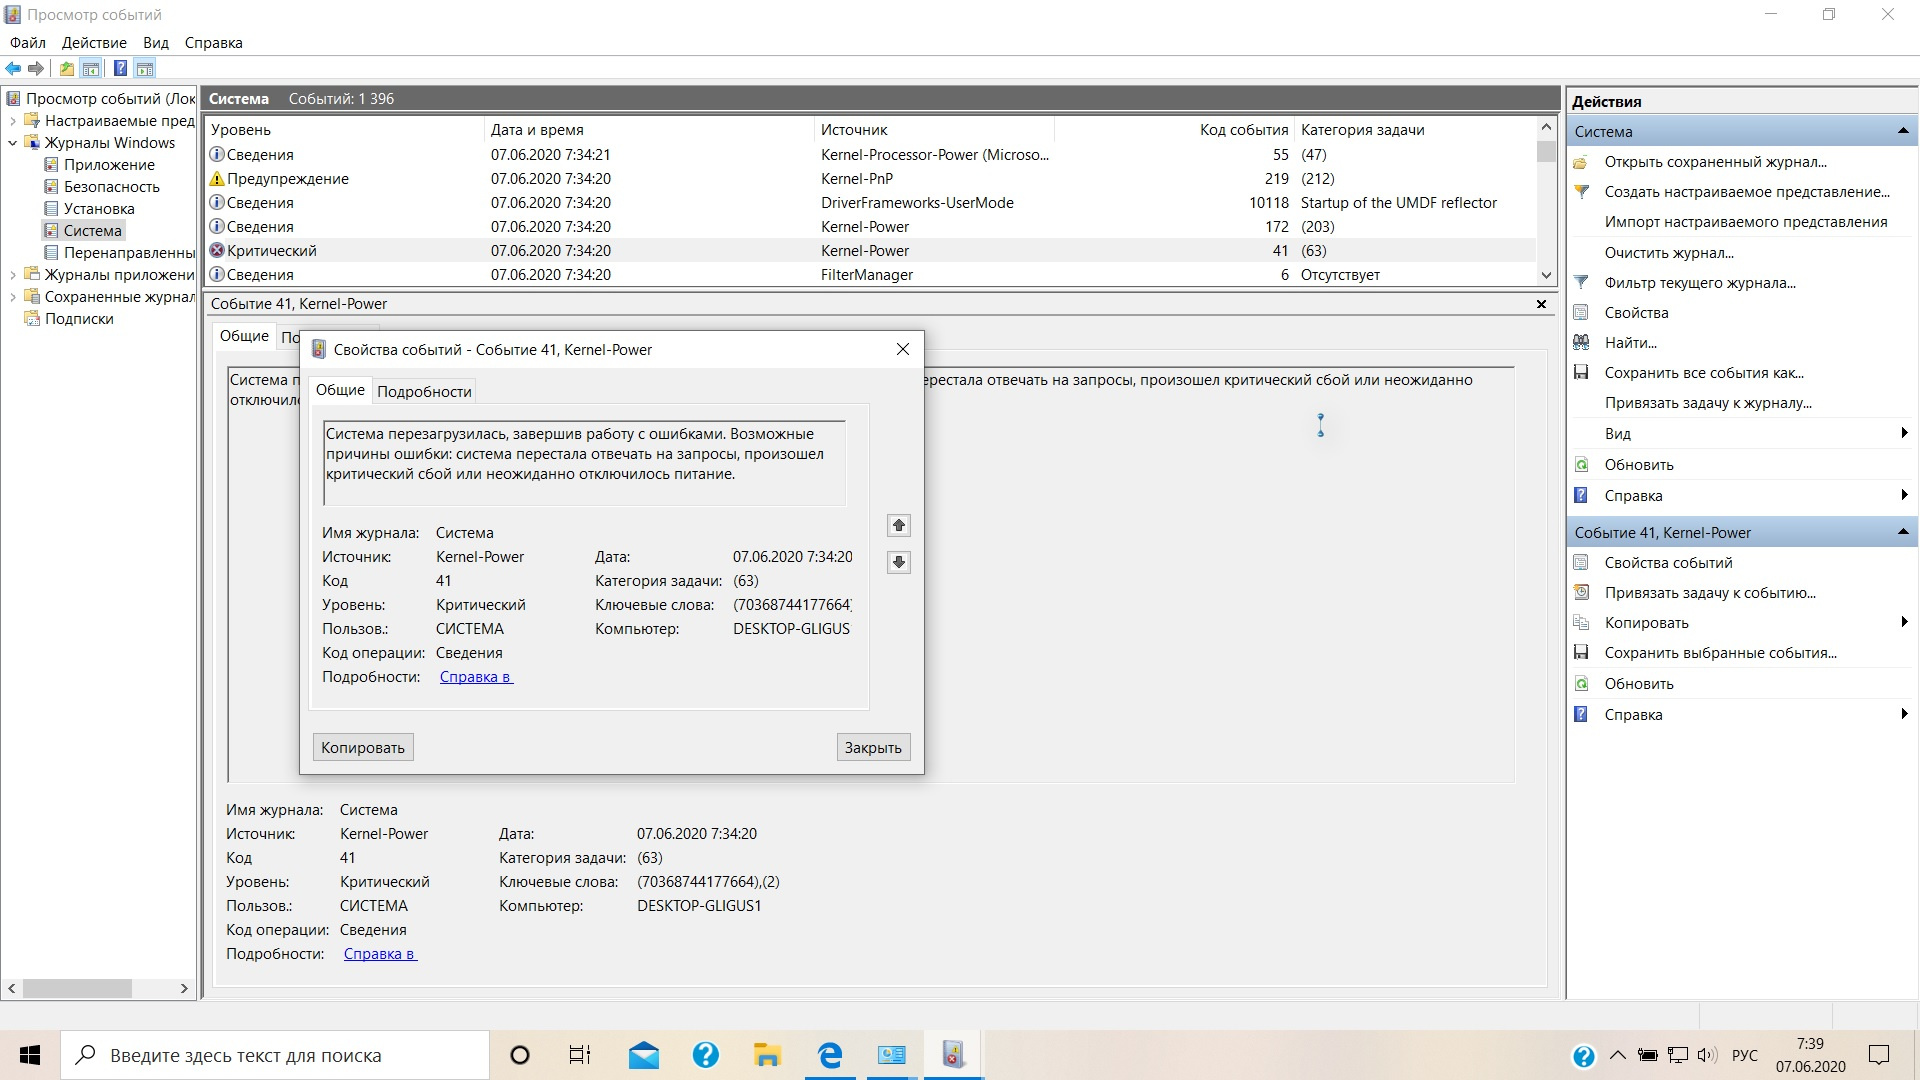
Task: Click the Refresh icon under System actions
Action: click(1581, 465)
